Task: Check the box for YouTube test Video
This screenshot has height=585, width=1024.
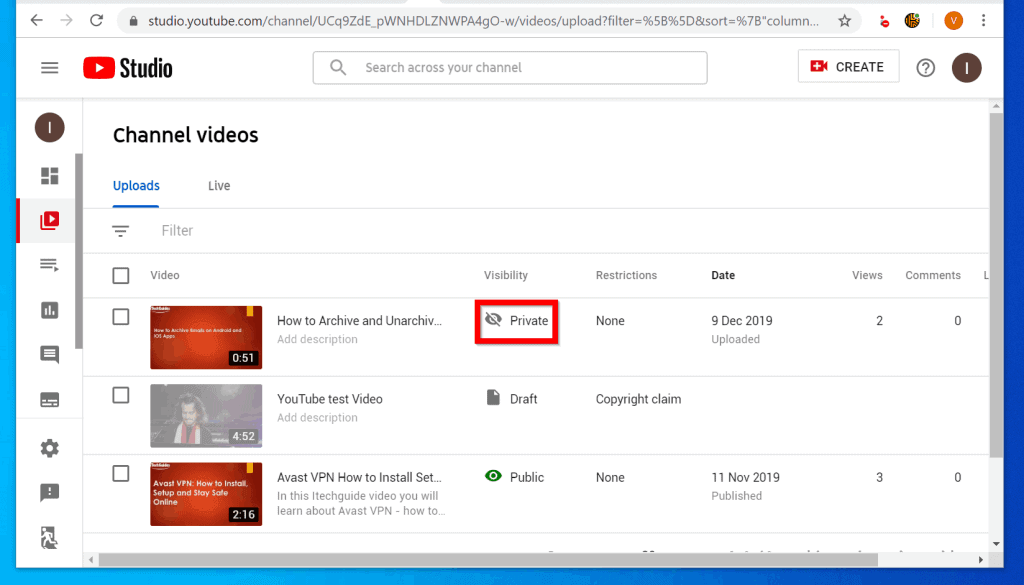Action: coord(121,395)
